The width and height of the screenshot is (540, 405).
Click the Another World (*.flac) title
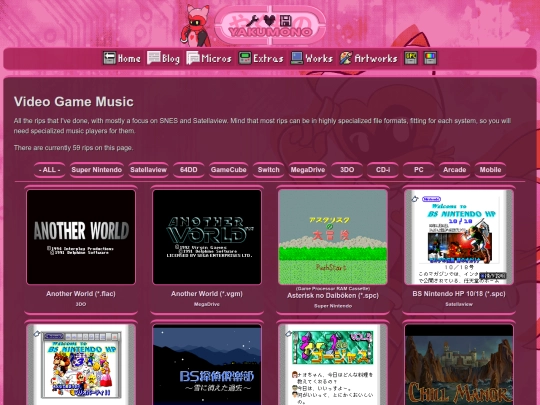coord(81,294)
